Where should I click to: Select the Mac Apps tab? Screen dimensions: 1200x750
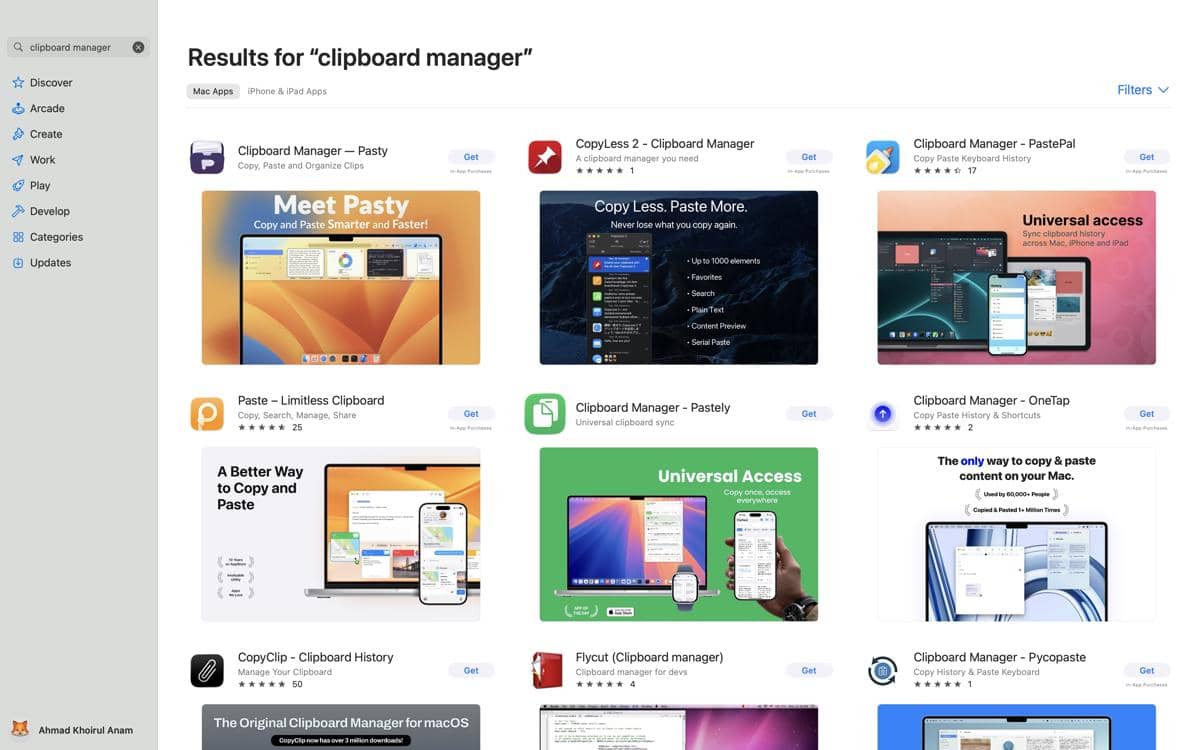(x=213, y=91)
